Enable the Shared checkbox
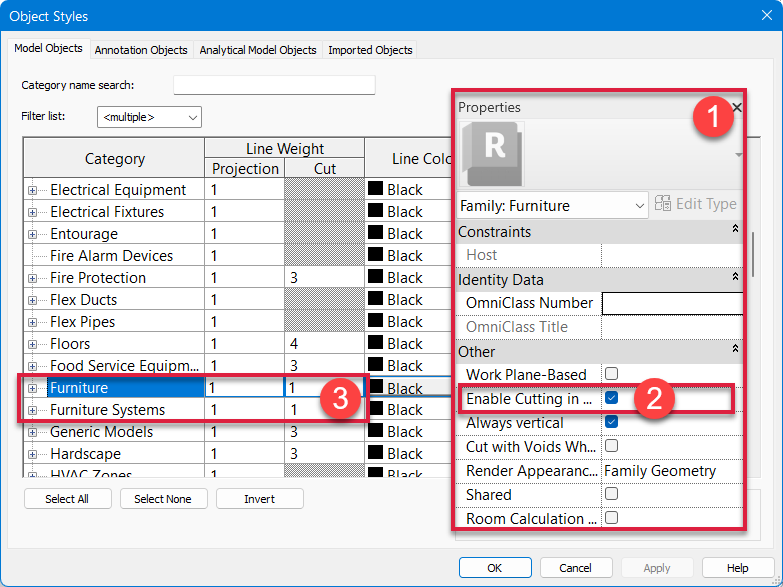Image resolution: width=783 pixels, height=587 pixels. pyautogui.click(x=611, y=494)
